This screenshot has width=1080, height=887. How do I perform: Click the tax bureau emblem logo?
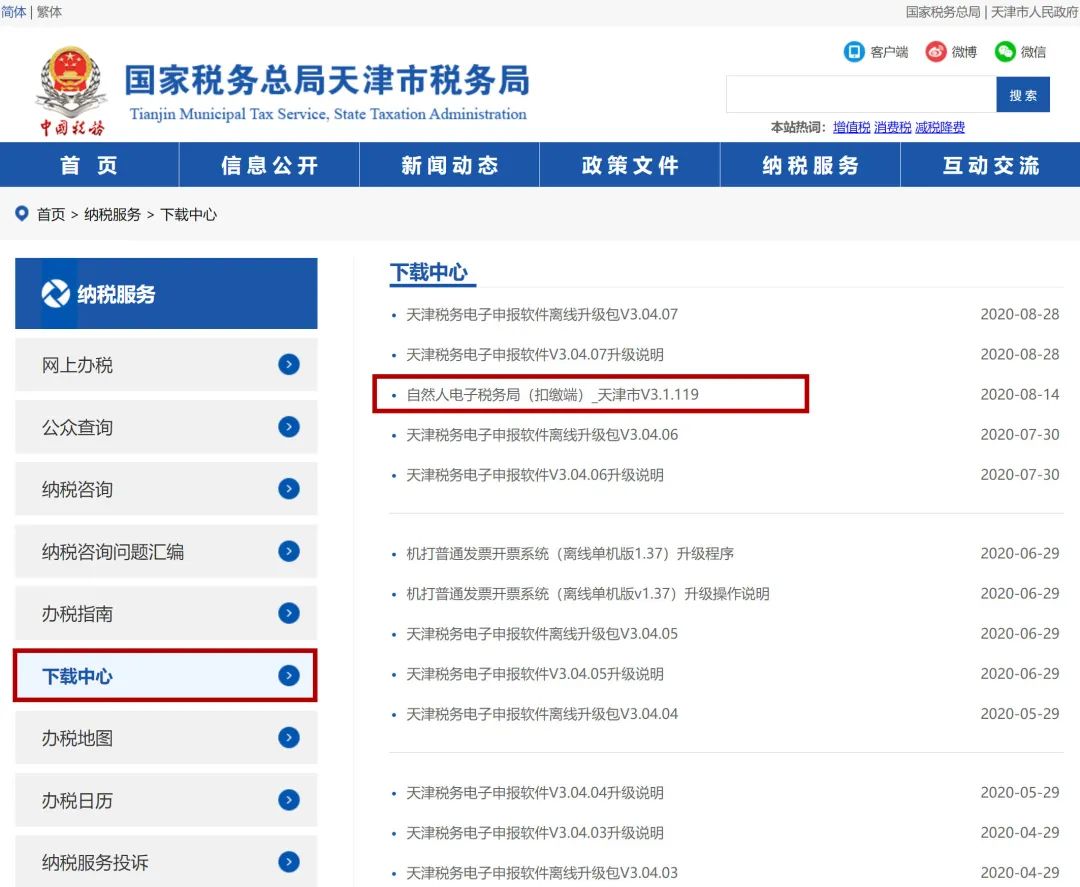(x=71, y=90)
